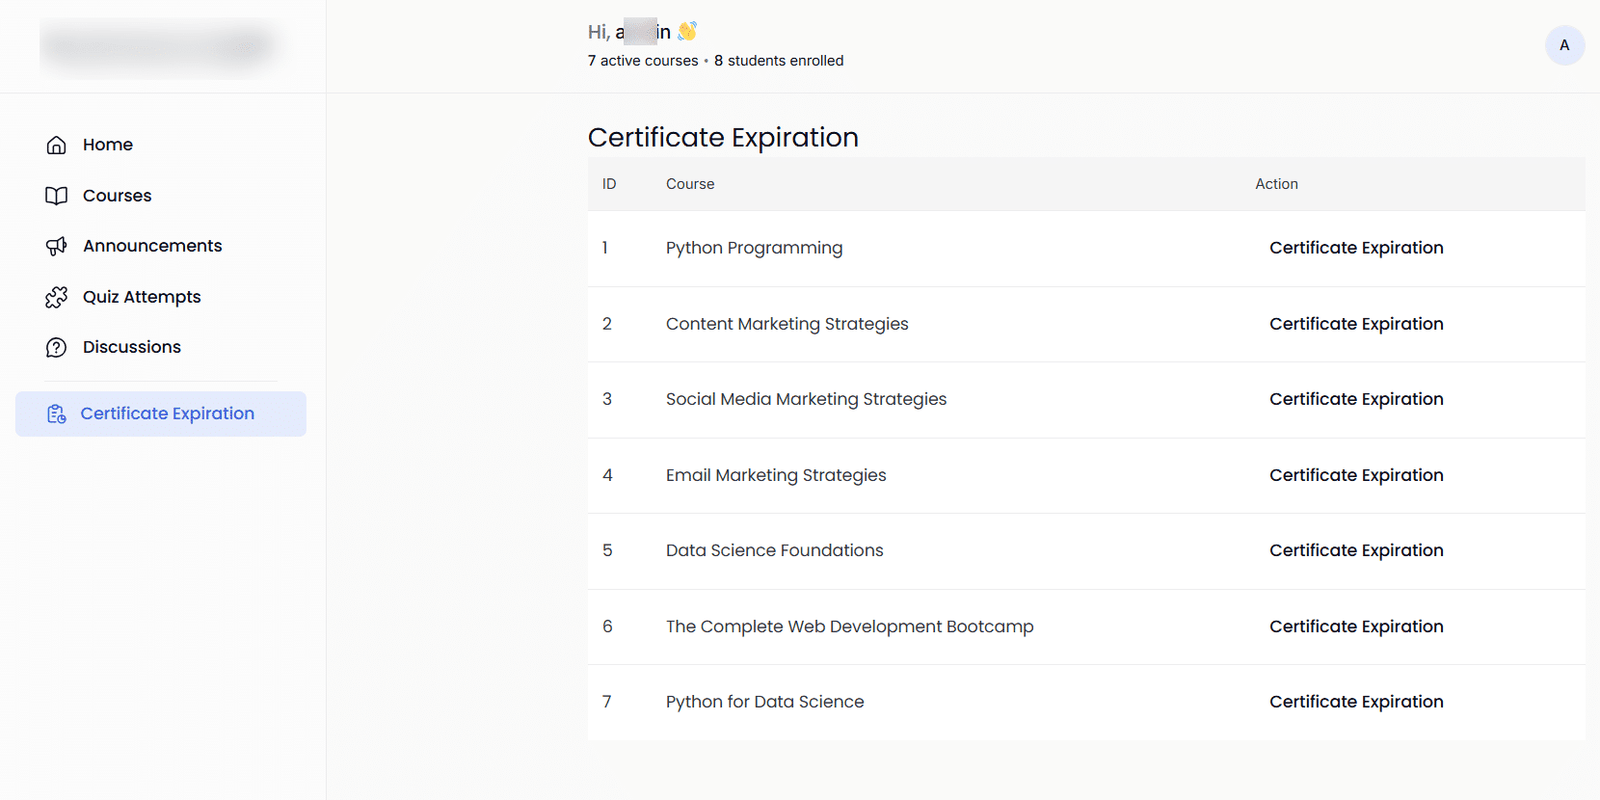Image resolution: width=1600 pixels, height=800 pixels.
Task: Open Certificate Expiration for Data Science Foundations
Action: (x=1356, y=550)
